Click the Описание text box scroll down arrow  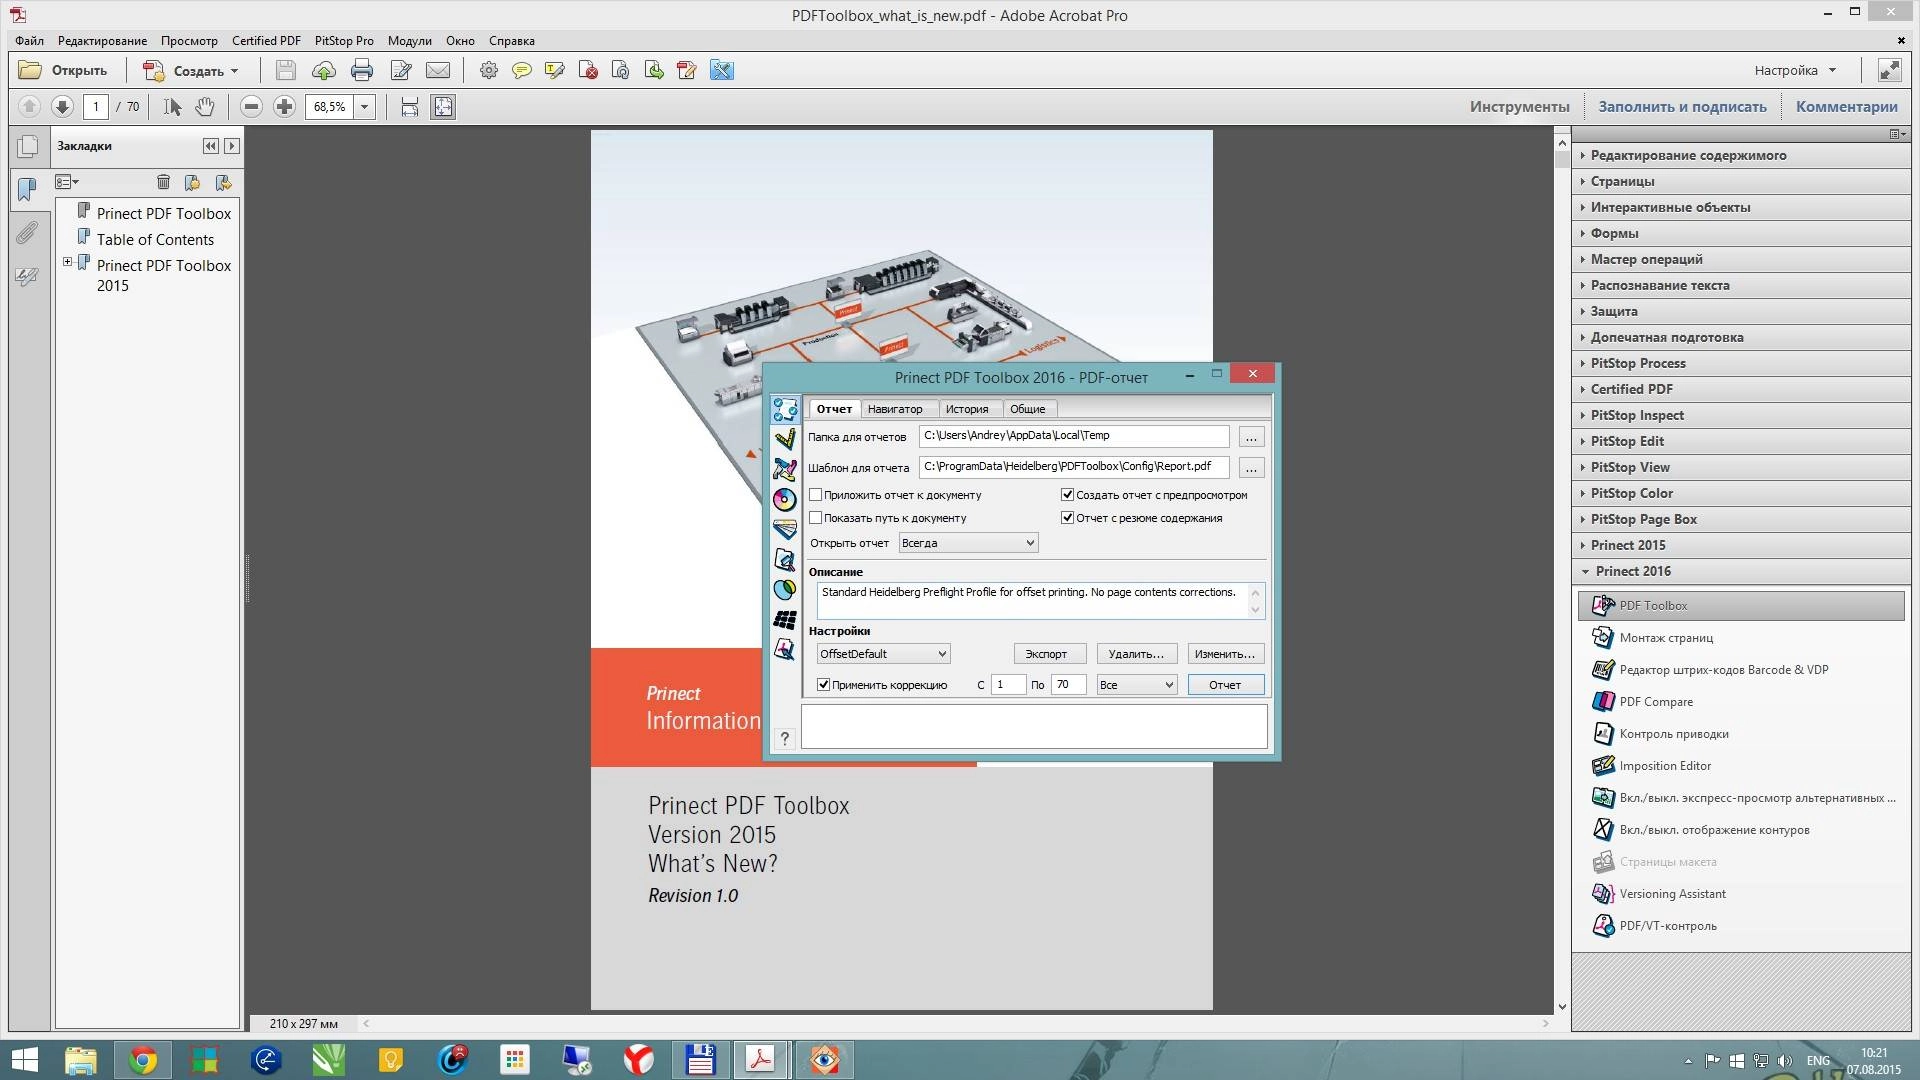point(1255,609)
